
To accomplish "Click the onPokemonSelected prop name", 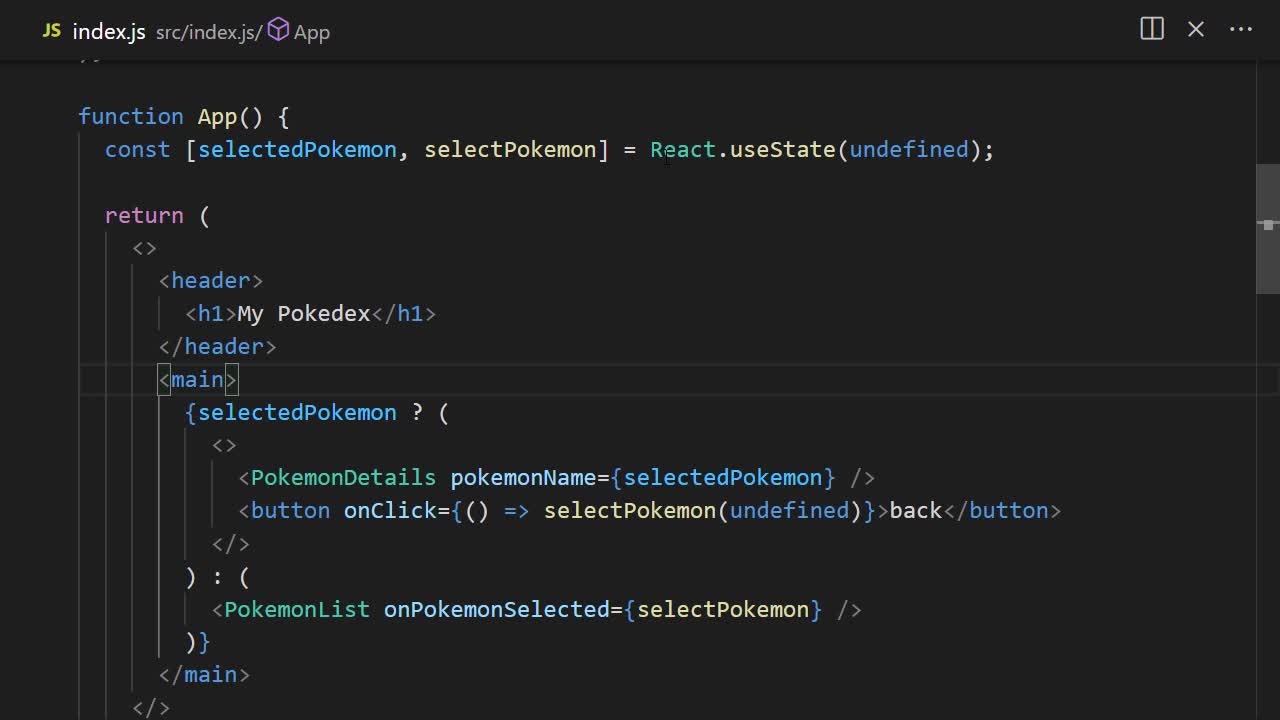I will coord(496,610).
